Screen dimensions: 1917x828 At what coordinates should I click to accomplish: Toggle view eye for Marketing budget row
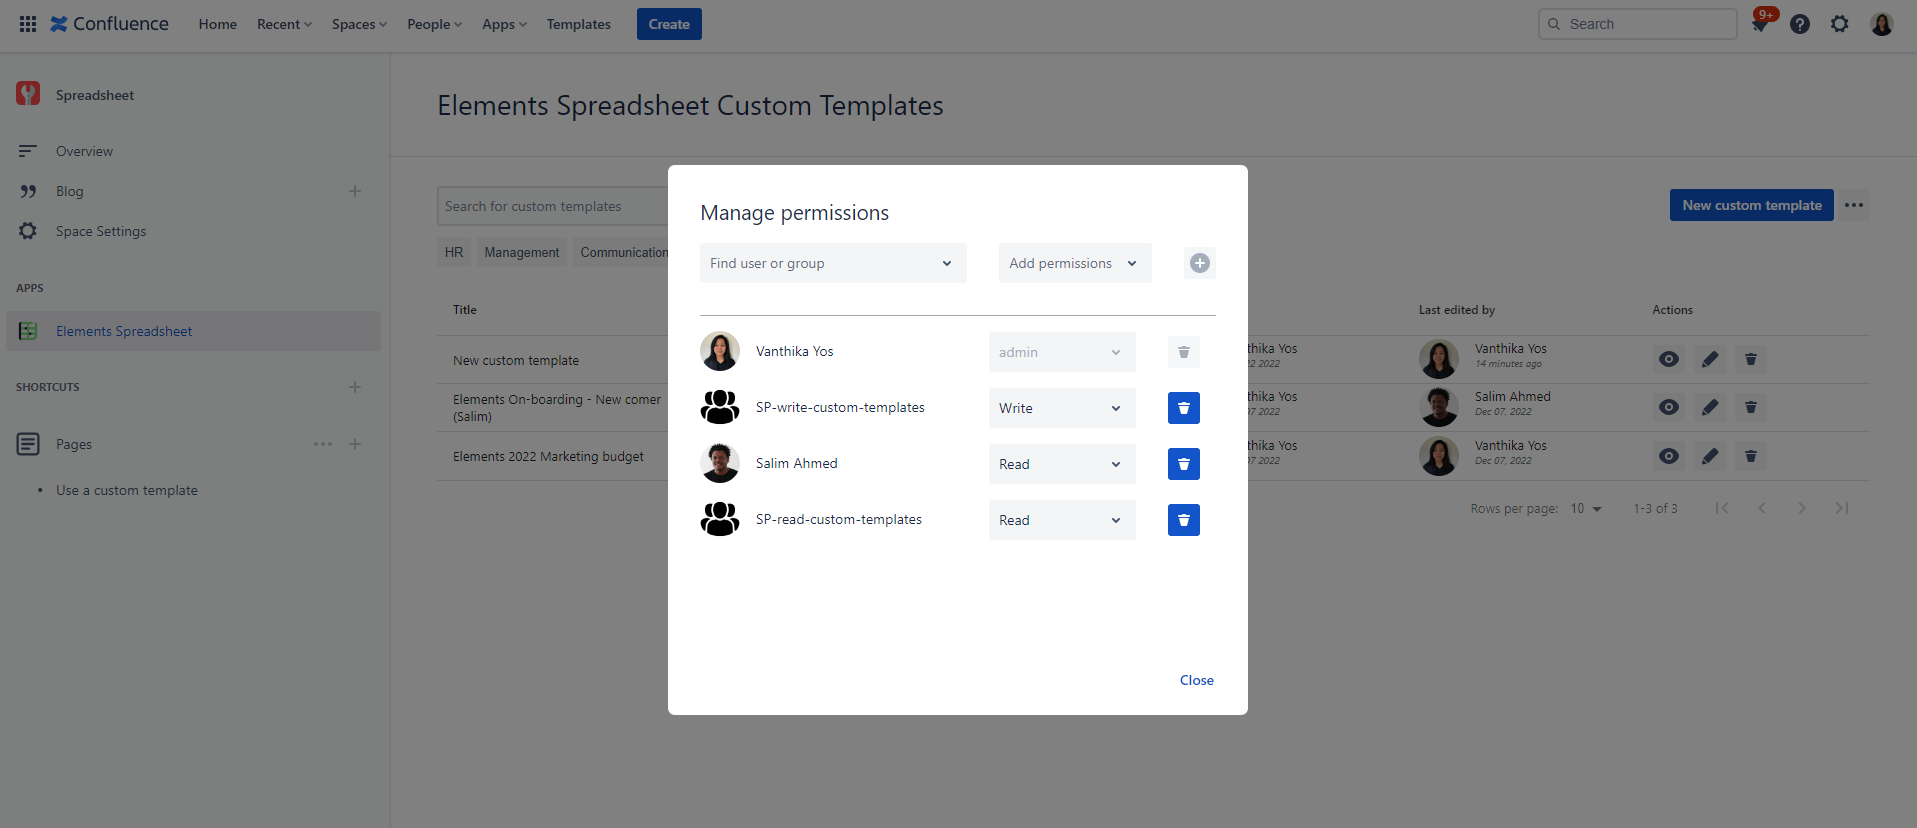tap(1669, 456)
